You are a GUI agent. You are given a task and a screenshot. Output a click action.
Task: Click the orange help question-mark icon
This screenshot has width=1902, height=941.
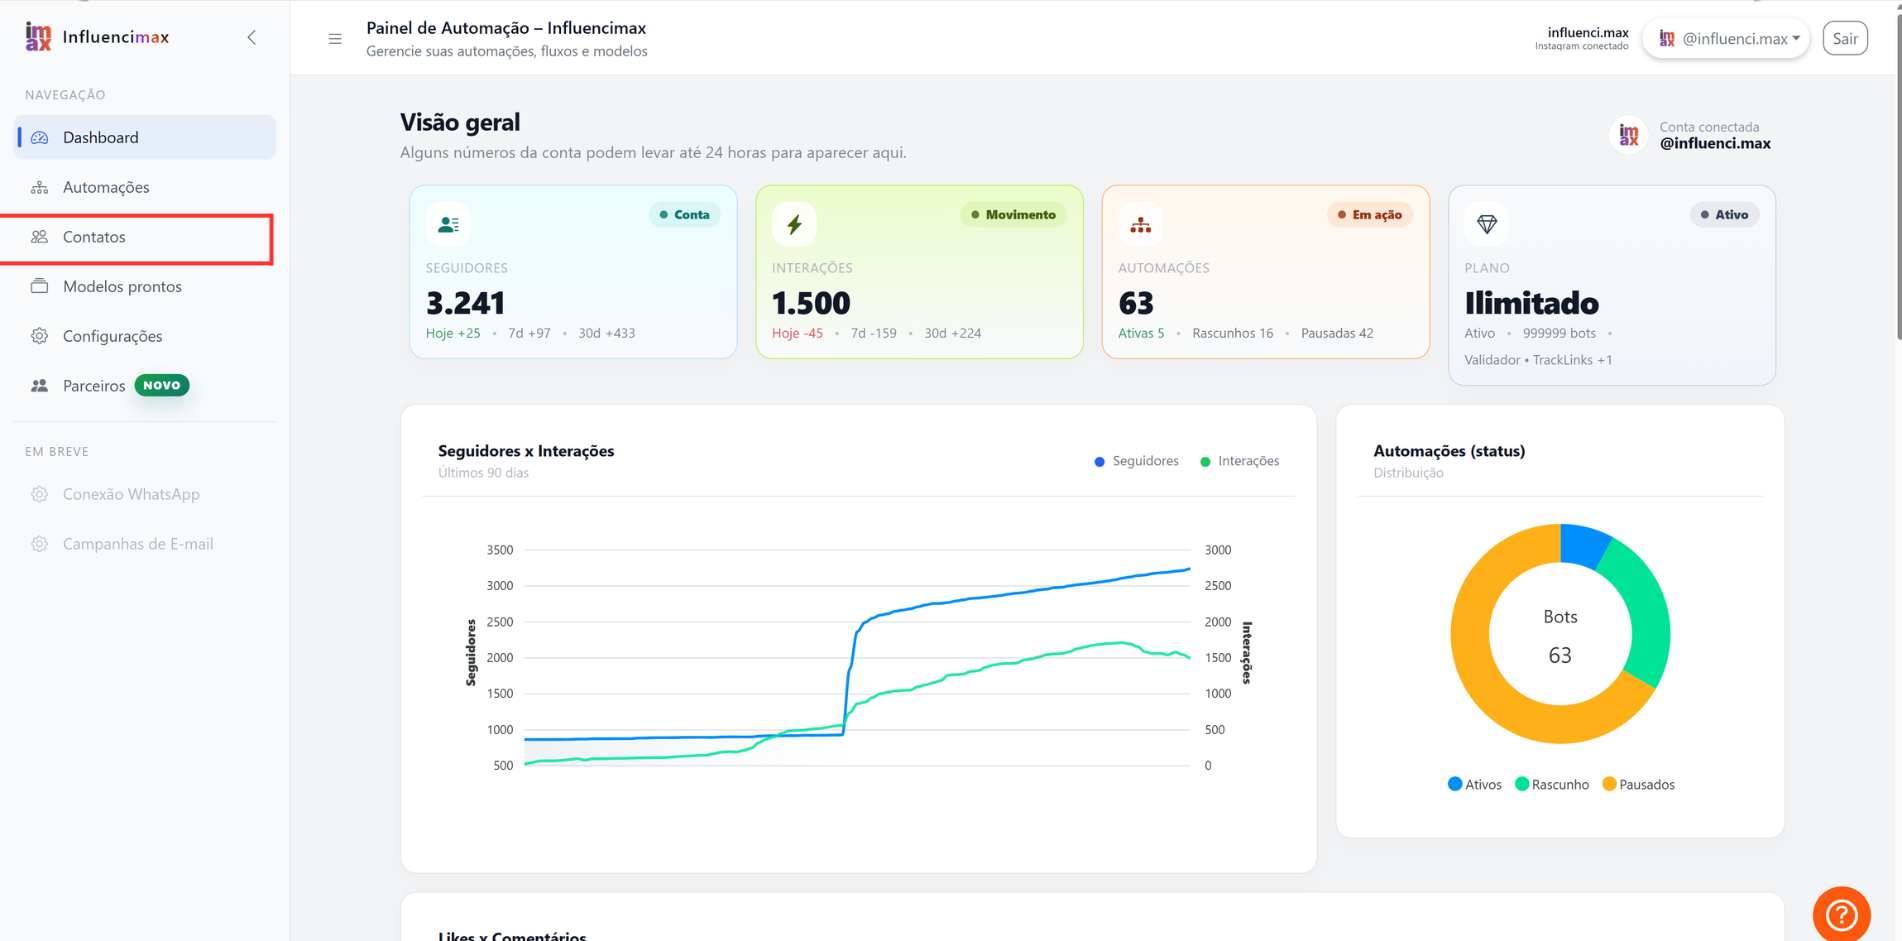pyautogui.click(x=1841, y=914)
